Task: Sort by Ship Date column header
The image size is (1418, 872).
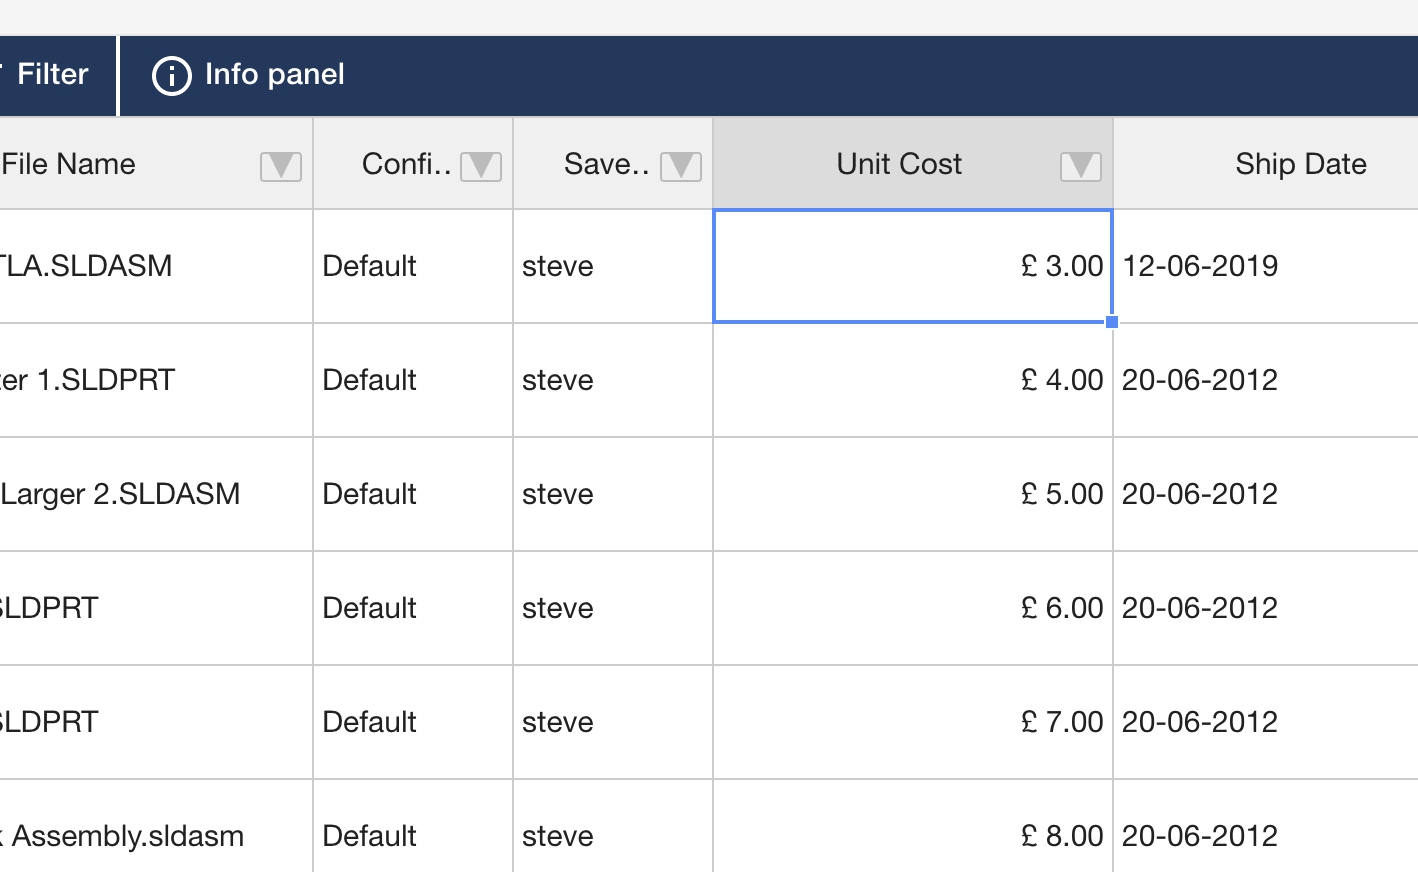Action: pyautogui.click(x=1300, y=164)
